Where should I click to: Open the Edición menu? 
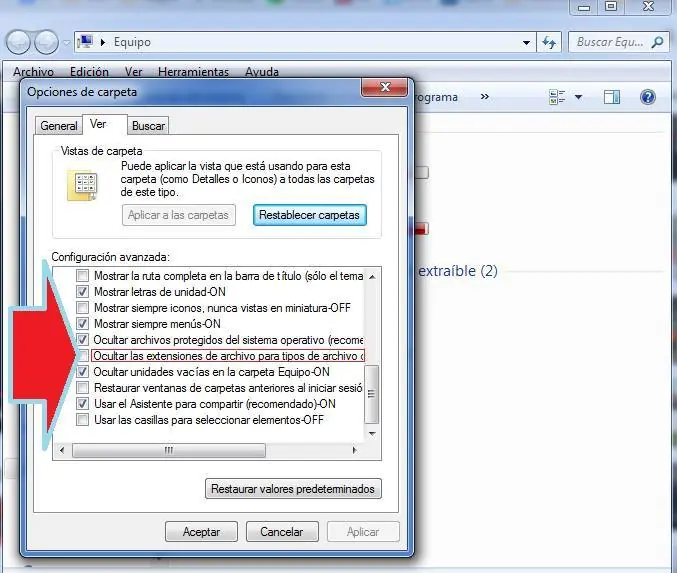tap(89, 72)
